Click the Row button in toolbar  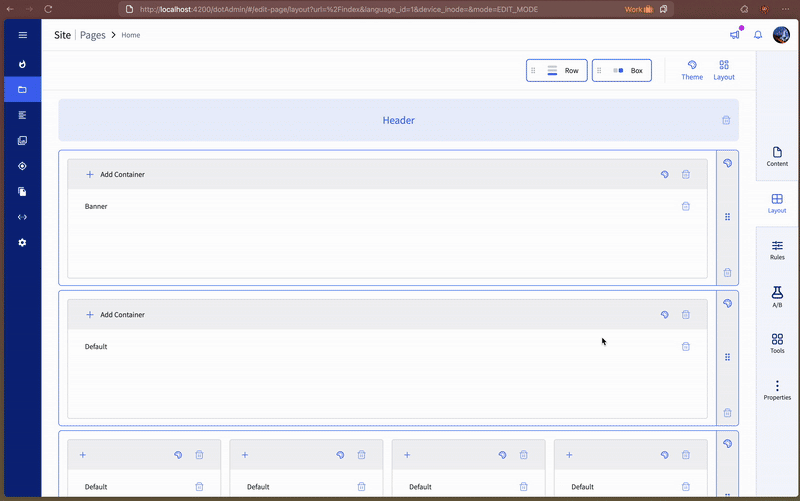(x=557, y=71)
